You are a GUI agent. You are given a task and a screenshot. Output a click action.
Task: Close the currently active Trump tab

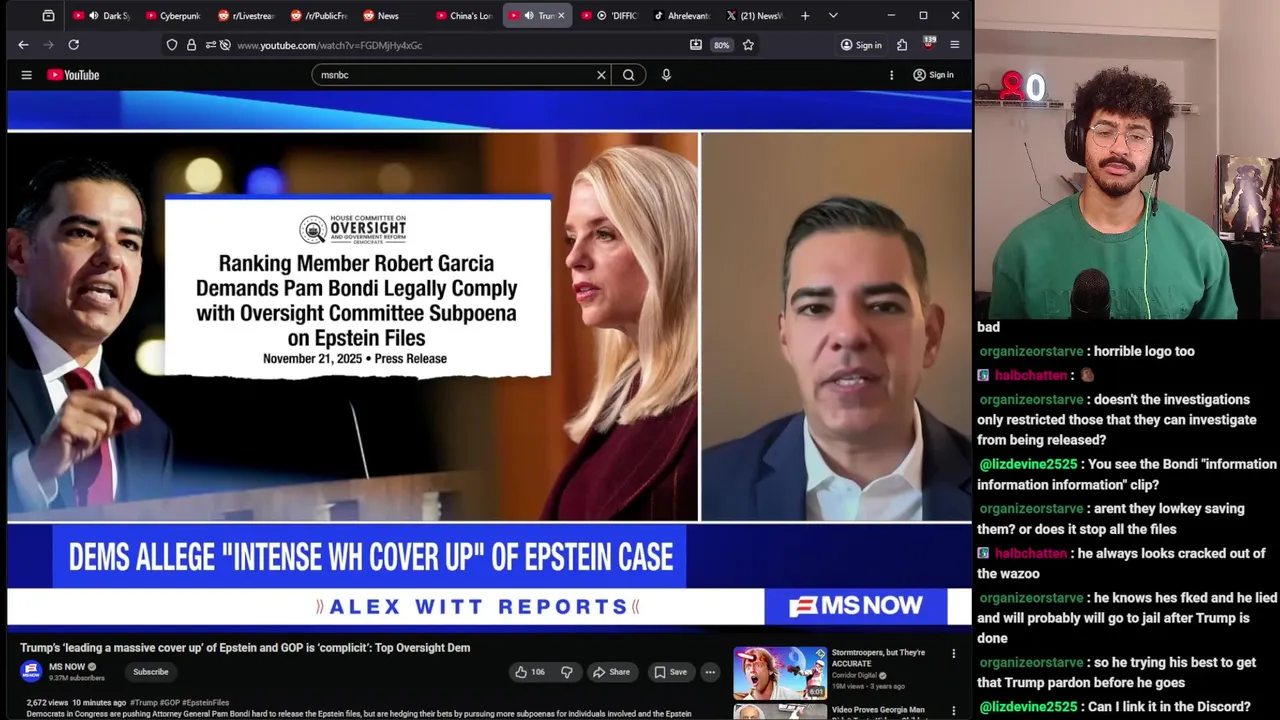561,16
